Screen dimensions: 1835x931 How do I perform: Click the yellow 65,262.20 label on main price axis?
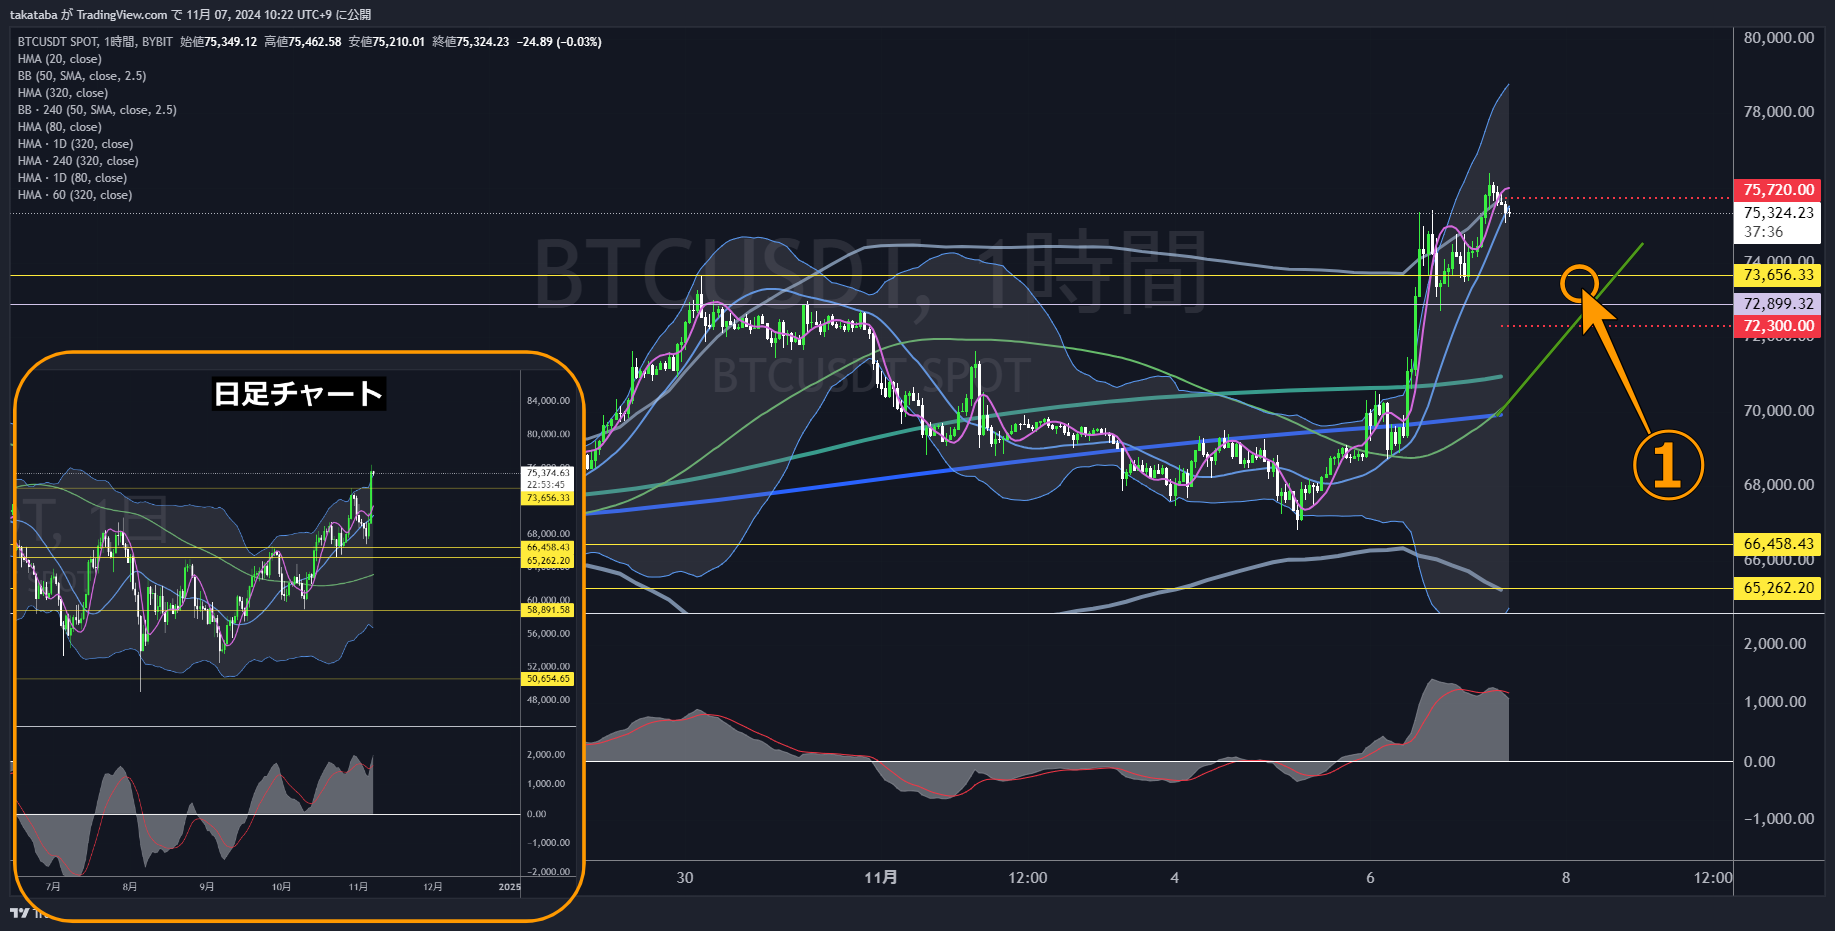click(x=1777, y=588)
